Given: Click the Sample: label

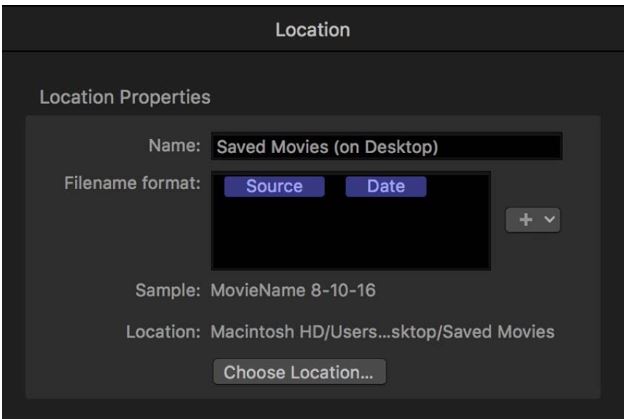Looking at the screenshot, I should coord(168,293).
